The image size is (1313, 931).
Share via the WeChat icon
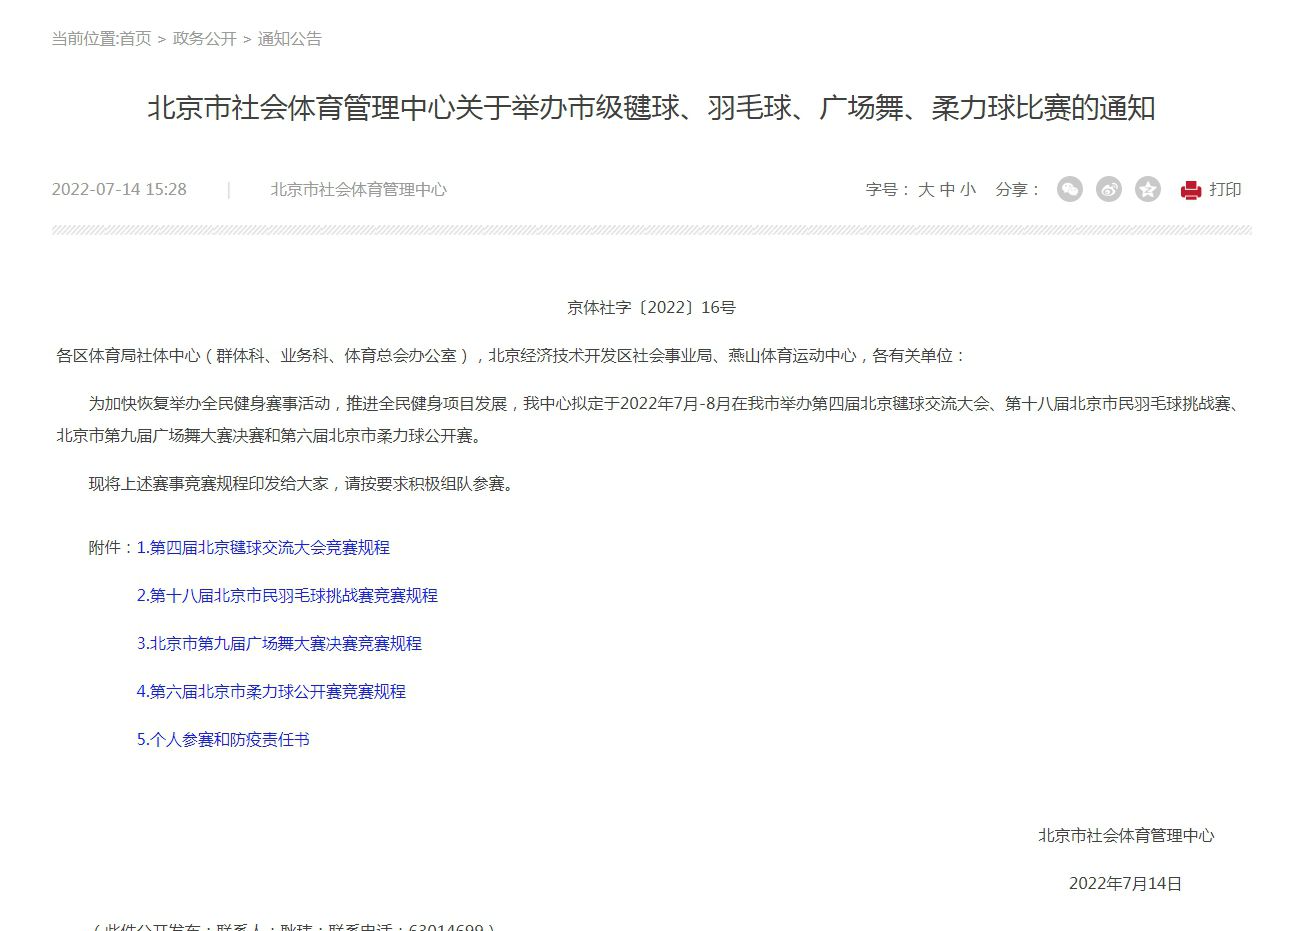[x=1070, y=189]
